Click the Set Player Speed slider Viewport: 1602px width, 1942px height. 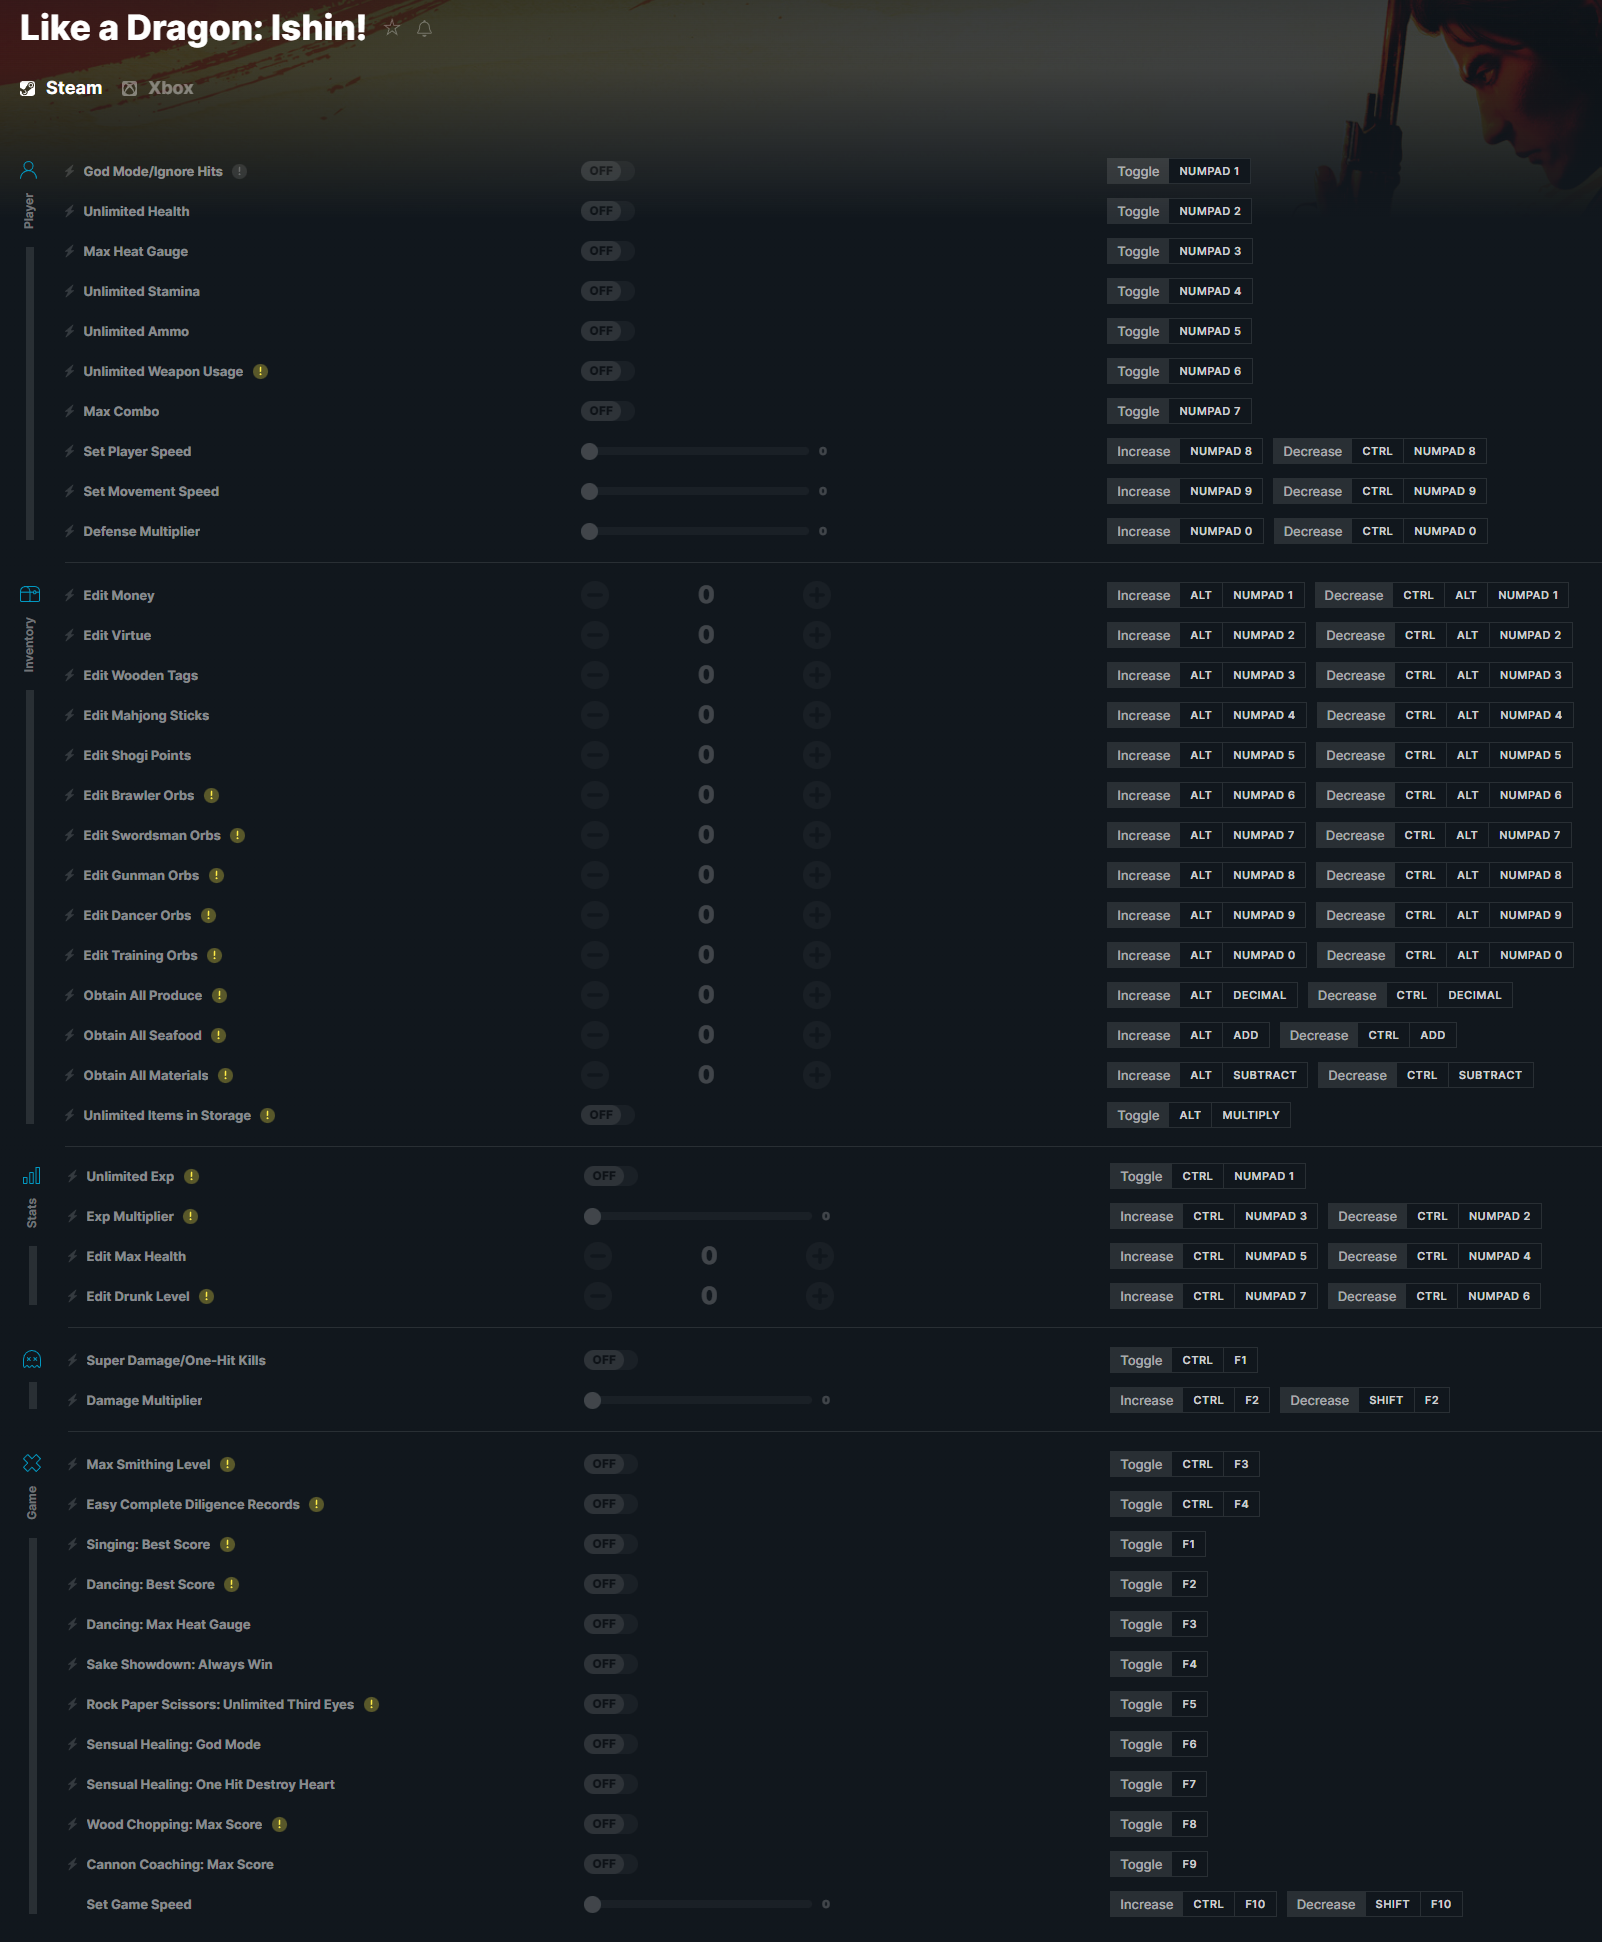[x=696, y=451]
